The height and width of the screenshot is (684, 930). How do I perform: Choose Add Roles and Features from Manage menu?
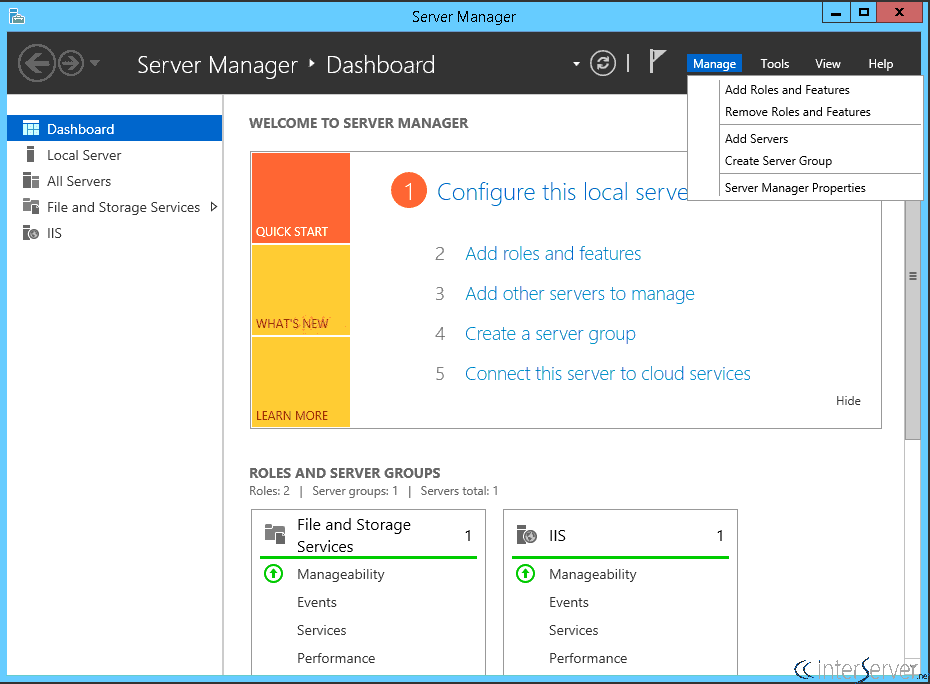click(x=787, y=90)
